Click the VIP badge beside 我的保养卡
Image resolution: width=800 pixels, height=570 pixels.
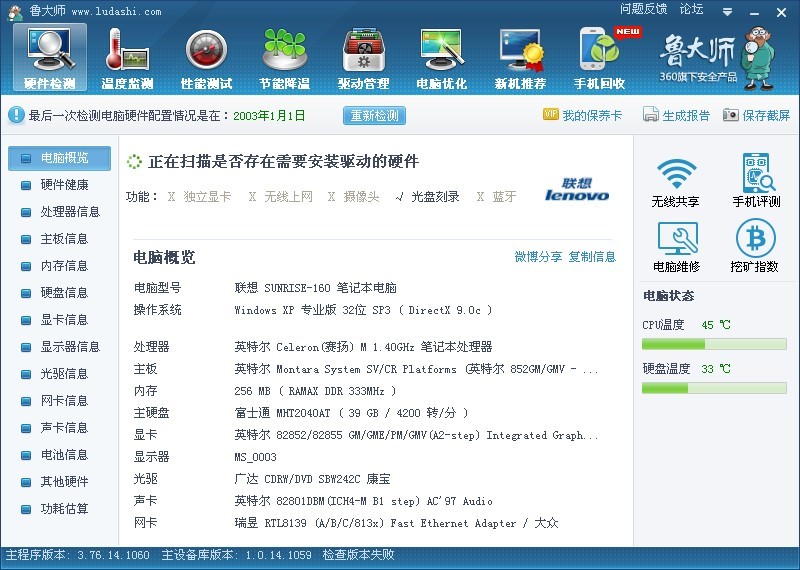551,114
